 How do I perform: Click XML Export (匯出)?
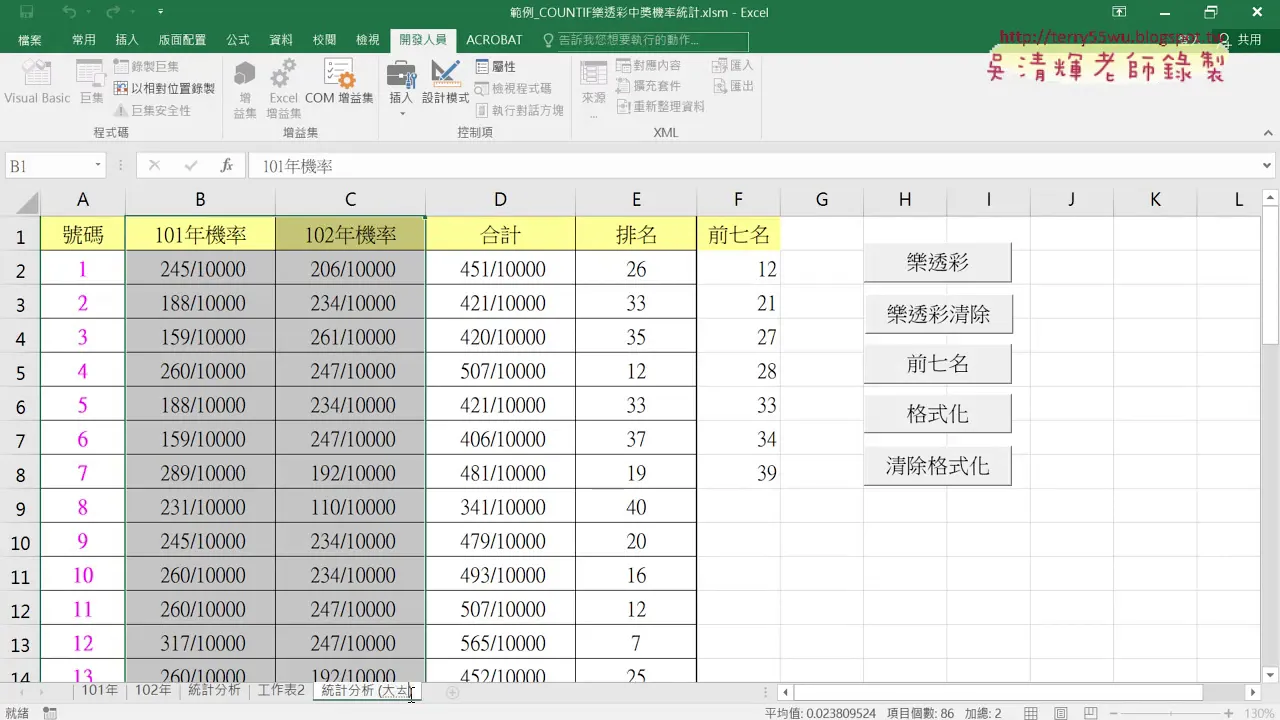point(733,86)
